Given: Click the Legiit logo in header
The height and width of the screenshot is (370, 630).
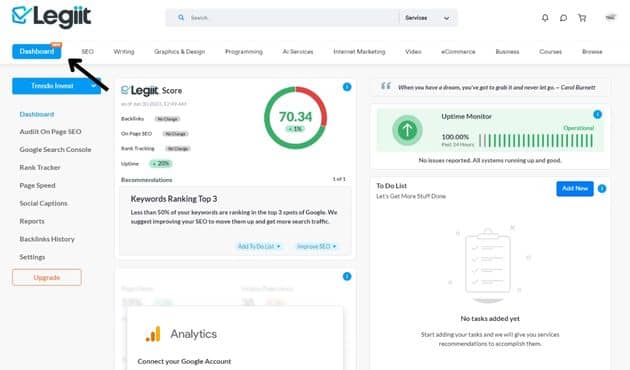Looking at the screenshot, I should click(51, 17).
